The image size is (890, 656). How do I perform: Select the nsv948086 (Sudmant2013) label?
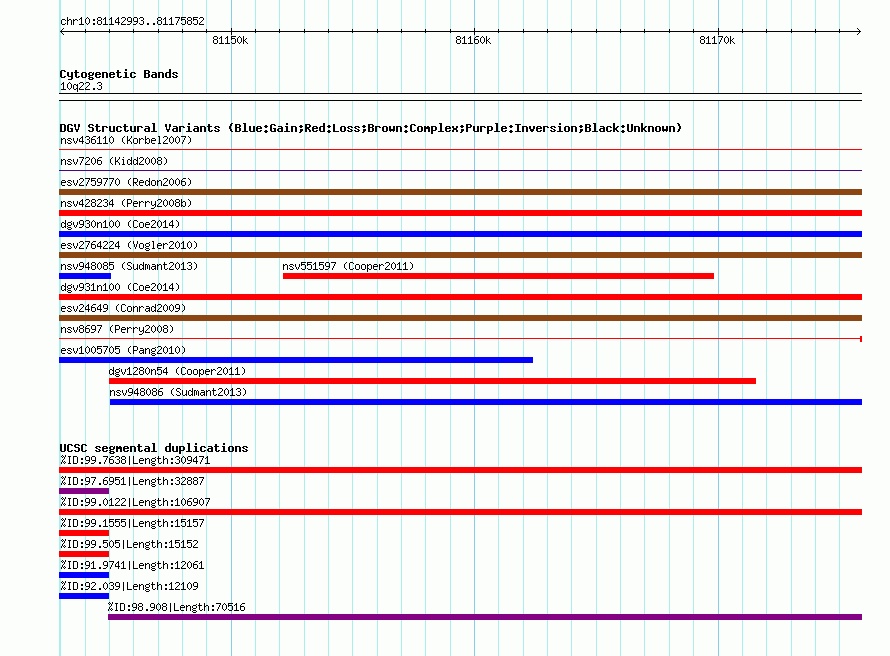[x=178, y=392]
